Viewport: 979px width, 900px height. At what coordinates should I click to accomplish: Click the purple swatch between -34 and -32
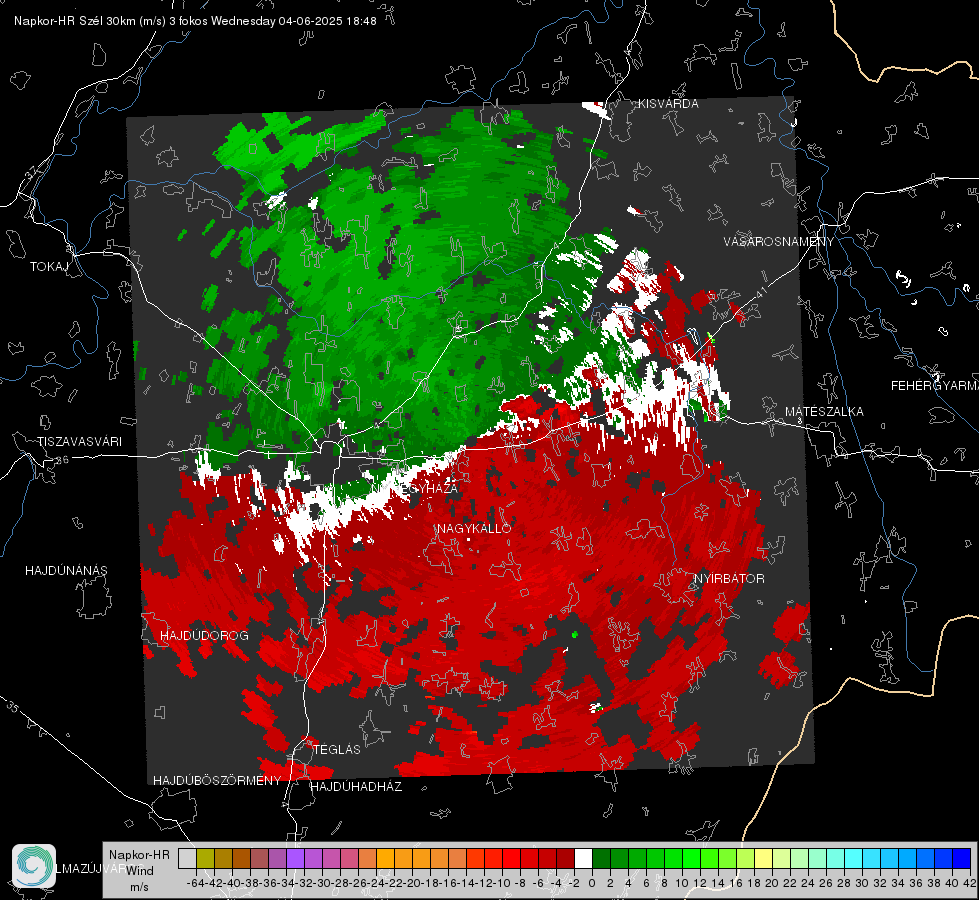point(295,858)
